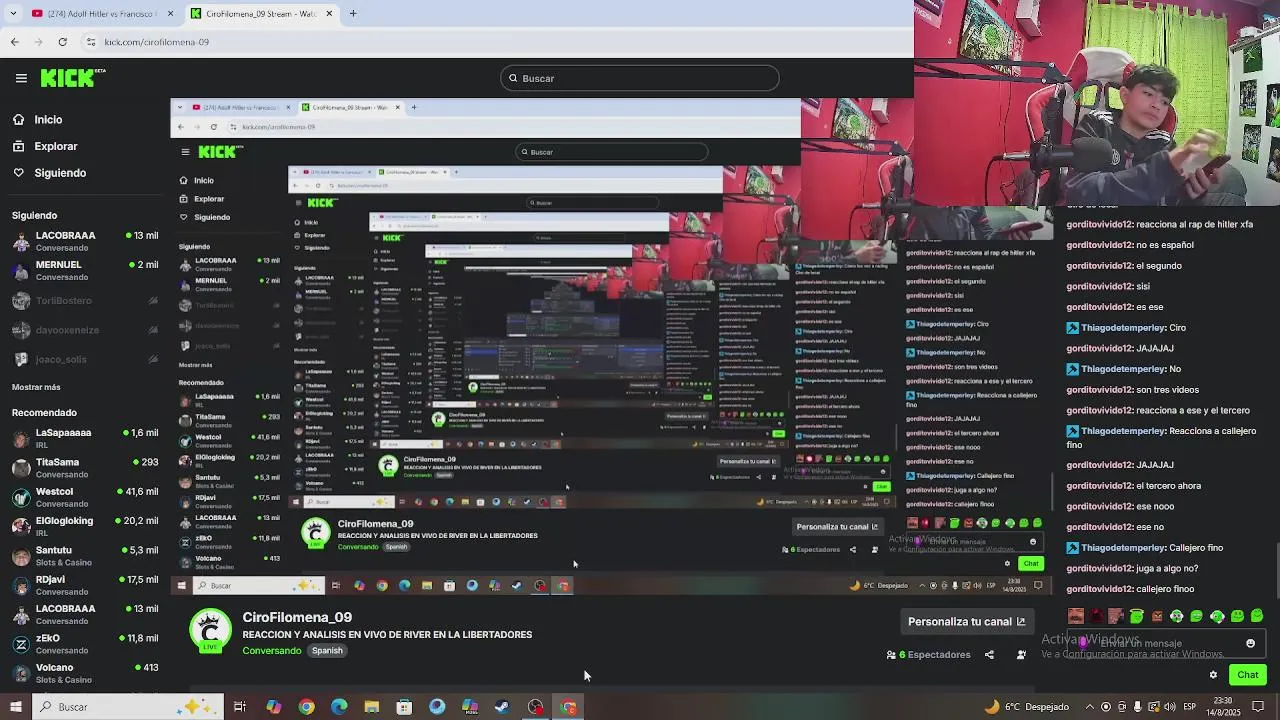Image resolution: width=1280 pixels, height=720 pixels.
Task: Open Copilot from the taskbar
Action: (273, 707)
